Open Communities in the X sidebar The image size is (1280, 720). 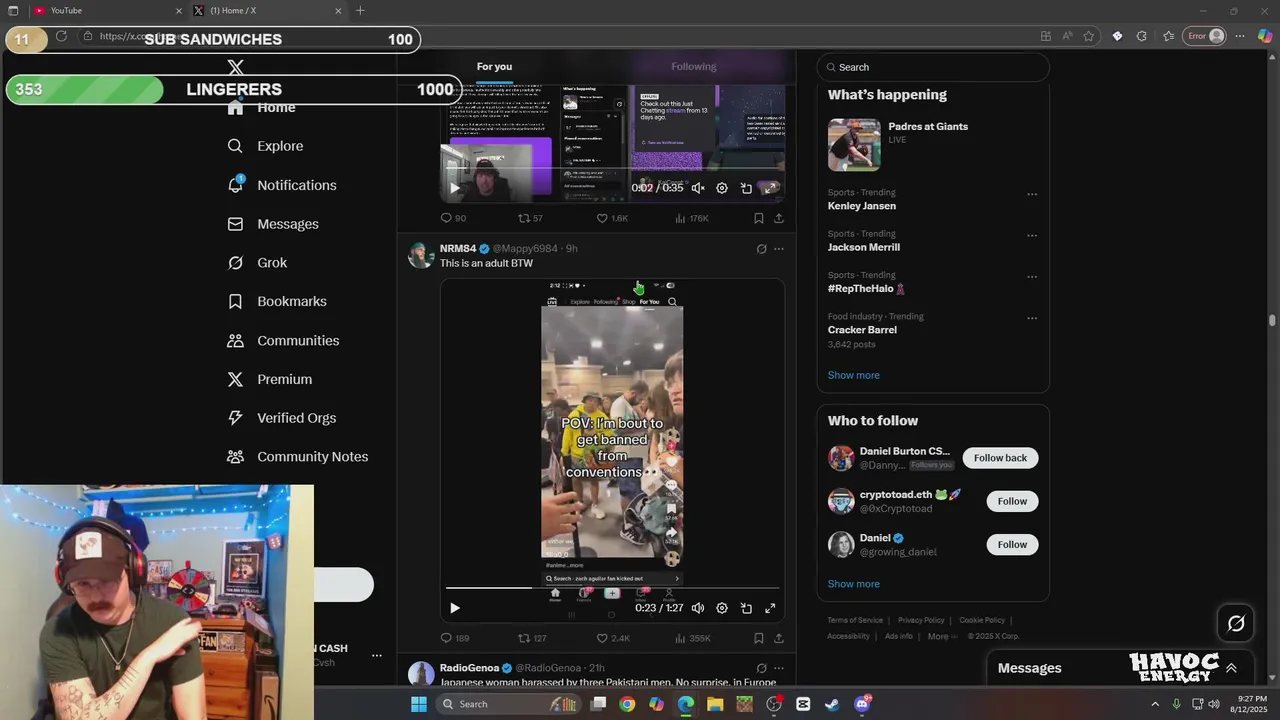283,340
